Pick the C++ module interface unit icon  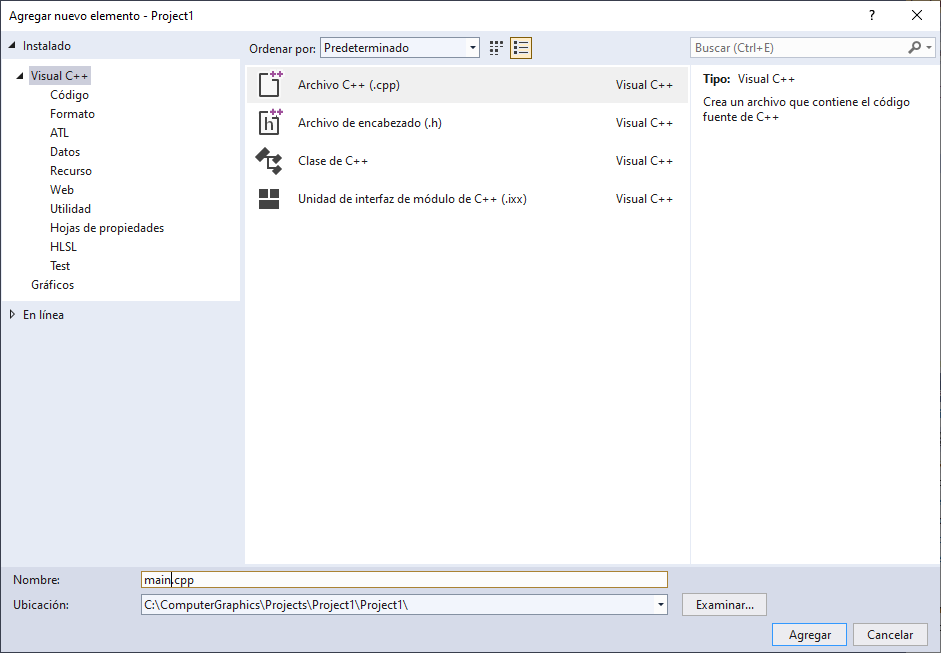click(x=269, y=199)
